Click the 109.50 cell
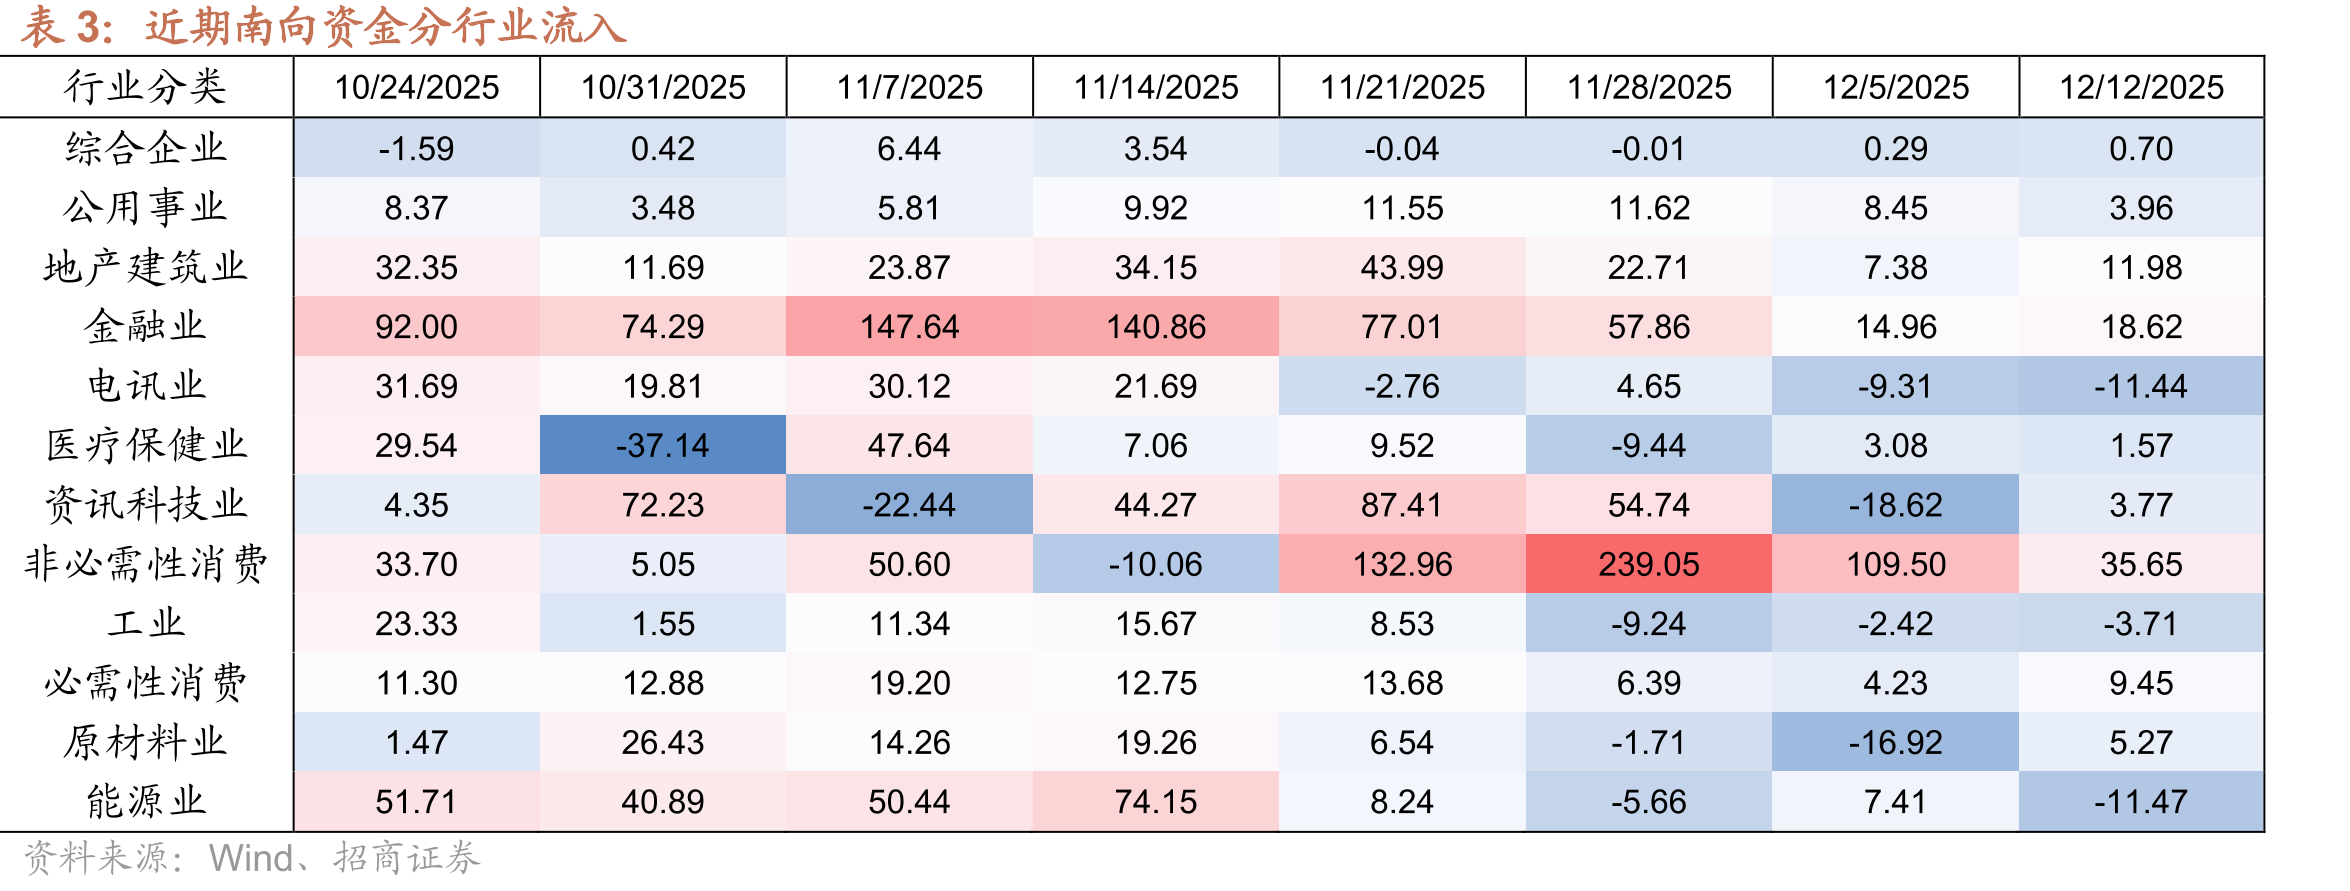The image size is (2350, 891). coord(1896,564)
